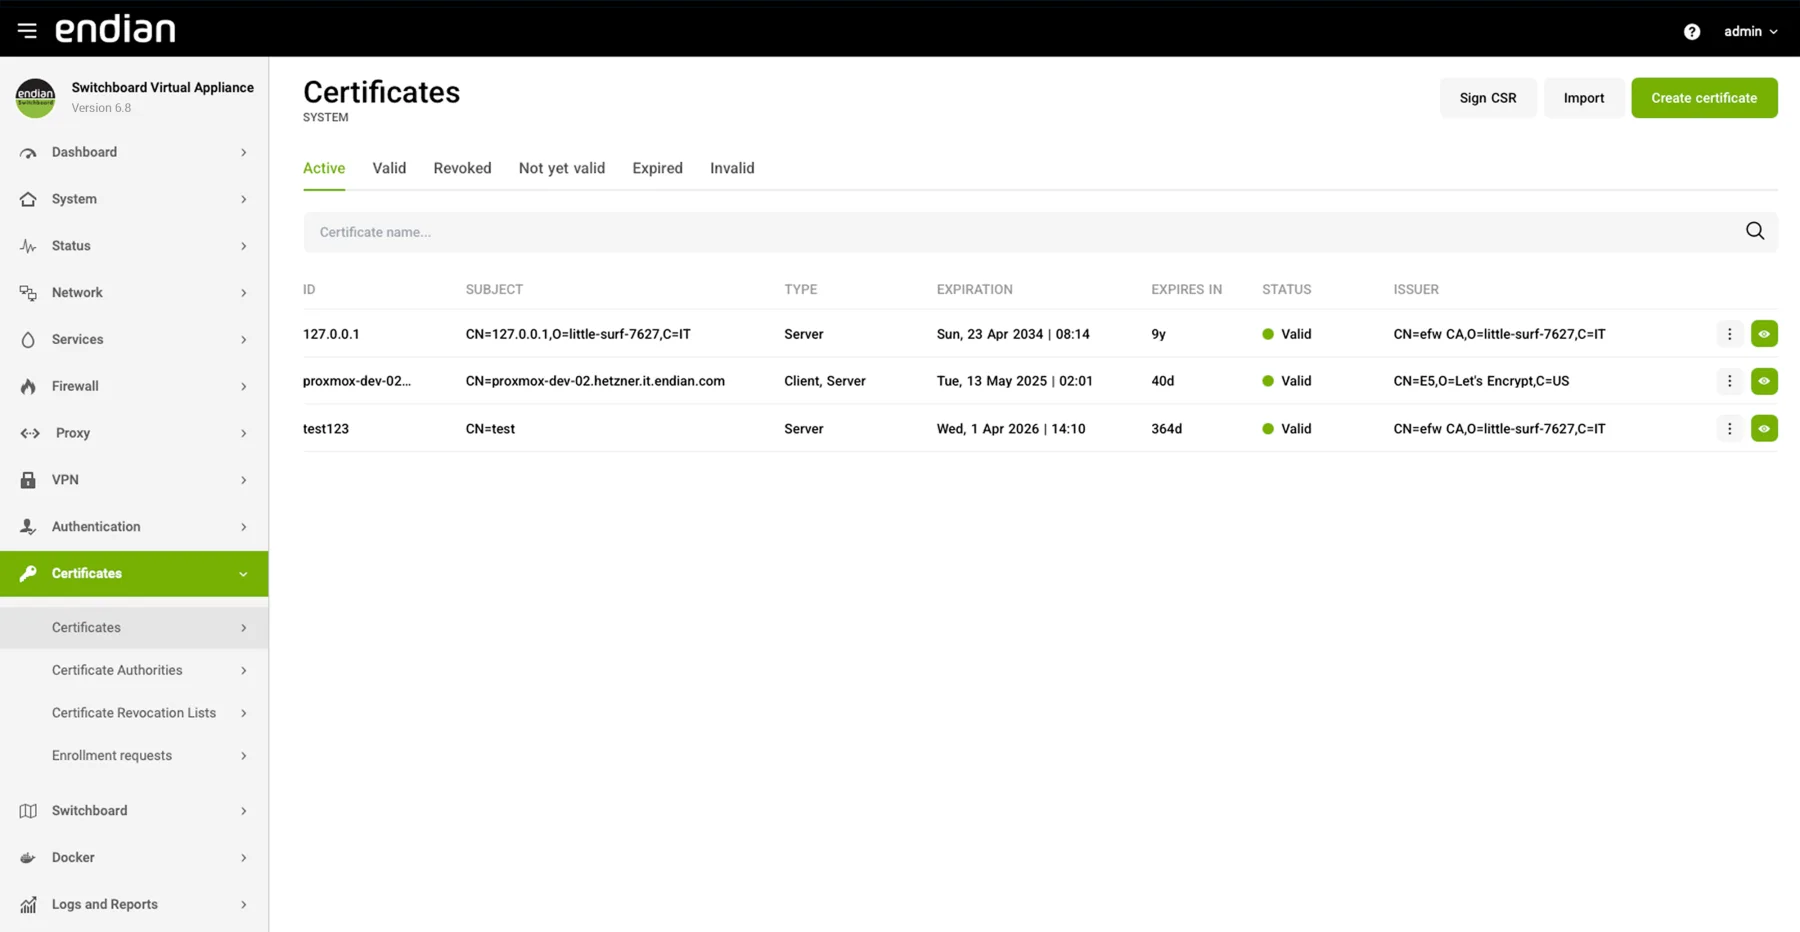Screen dimensions: 1800x932
Task: Focus the Certificate name search field
Action: (1025, 232)
